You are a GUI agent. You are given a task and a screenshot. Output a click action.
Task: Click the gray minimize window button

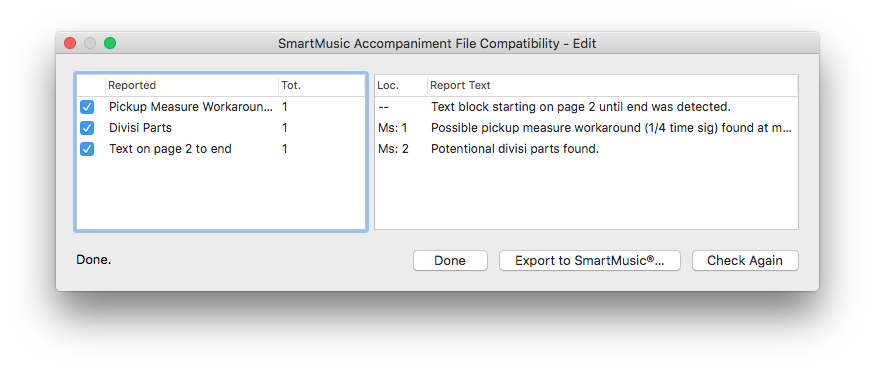coord(90,43)
